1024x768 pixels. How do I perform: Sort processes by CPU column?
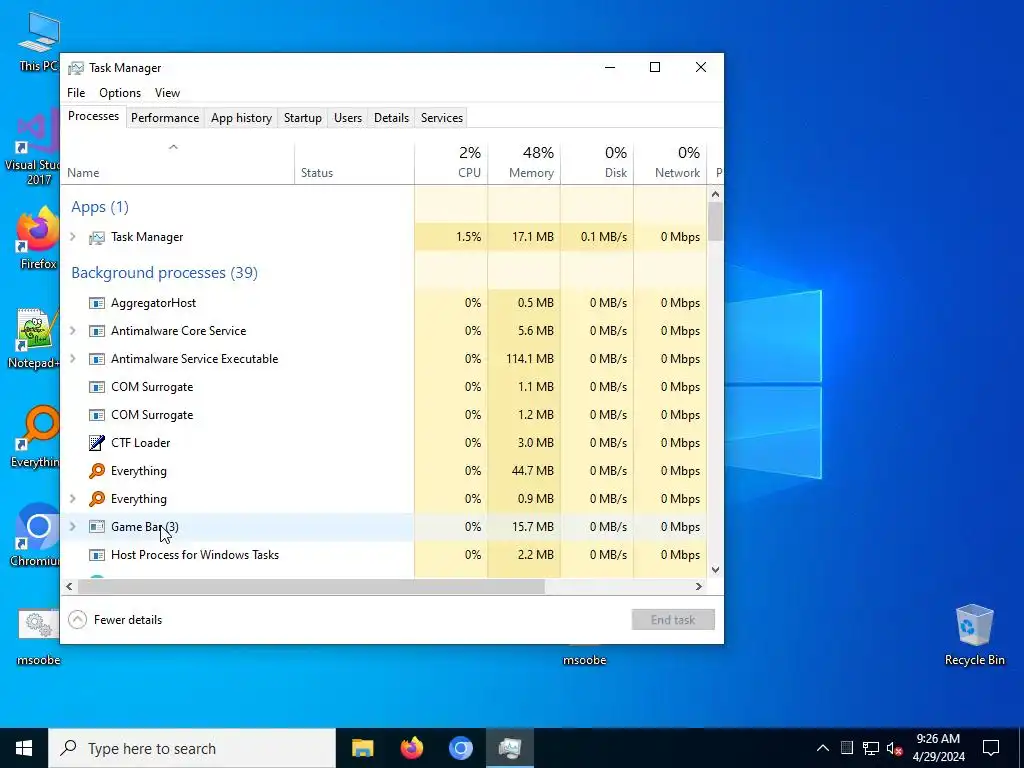point(451,163)
